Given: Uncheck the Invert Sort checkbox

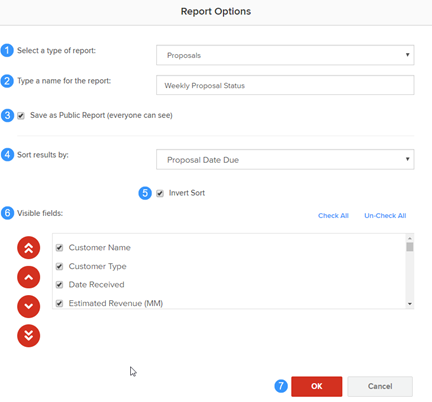Looking at the screenshot, I should pyautogui.click(x=160, y=193).
